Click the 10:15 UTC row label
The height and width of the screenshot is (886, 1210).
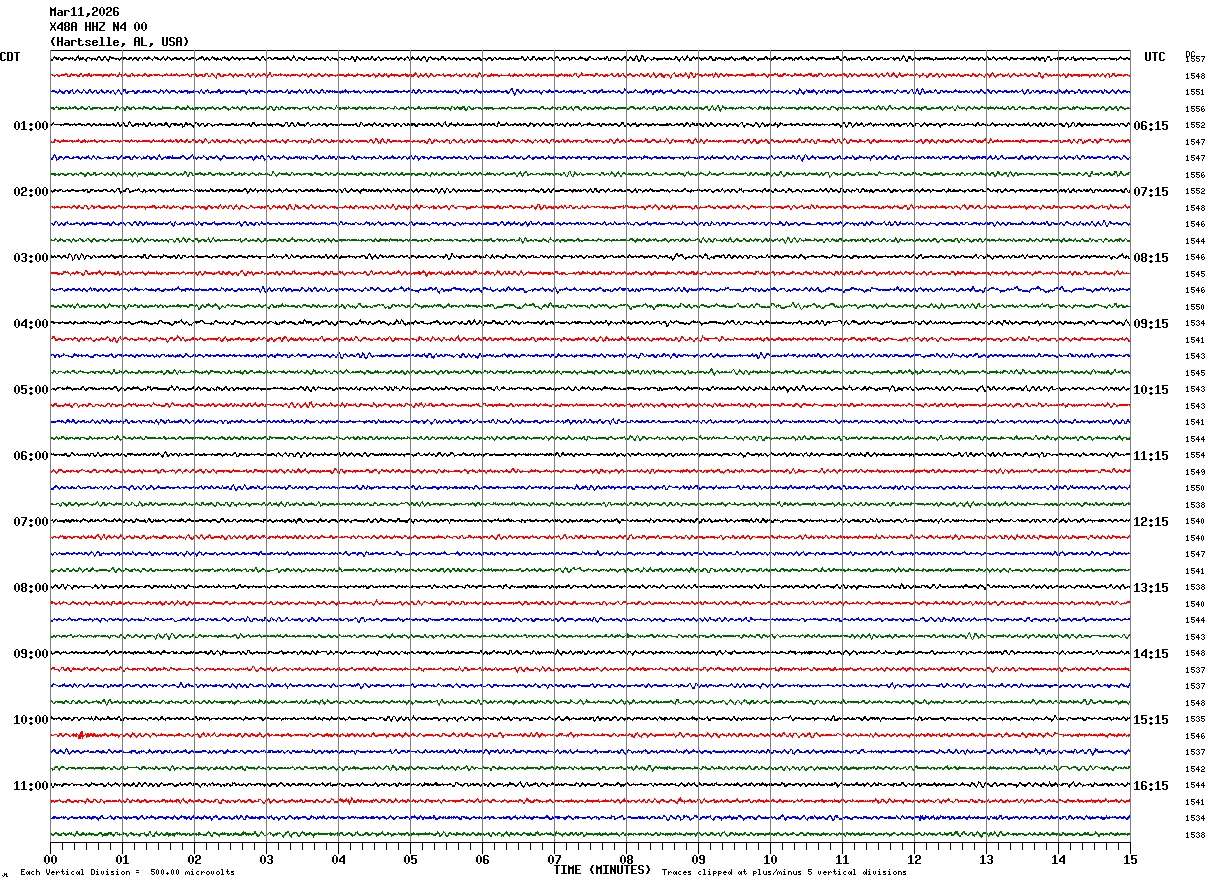click(1151, 390)
